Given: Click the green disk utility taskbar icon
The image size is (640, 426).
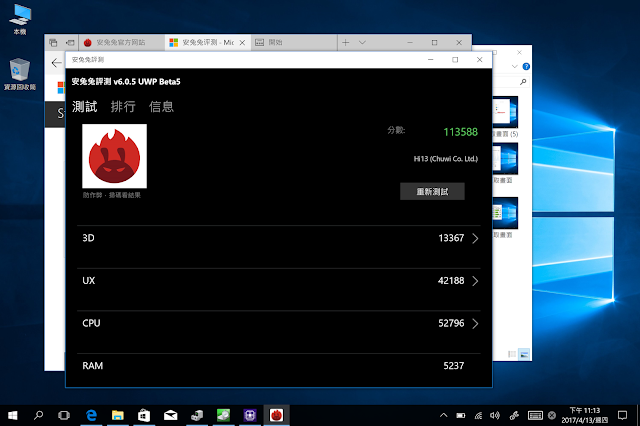Looking at the screenshot, I should tap(223, 415).
